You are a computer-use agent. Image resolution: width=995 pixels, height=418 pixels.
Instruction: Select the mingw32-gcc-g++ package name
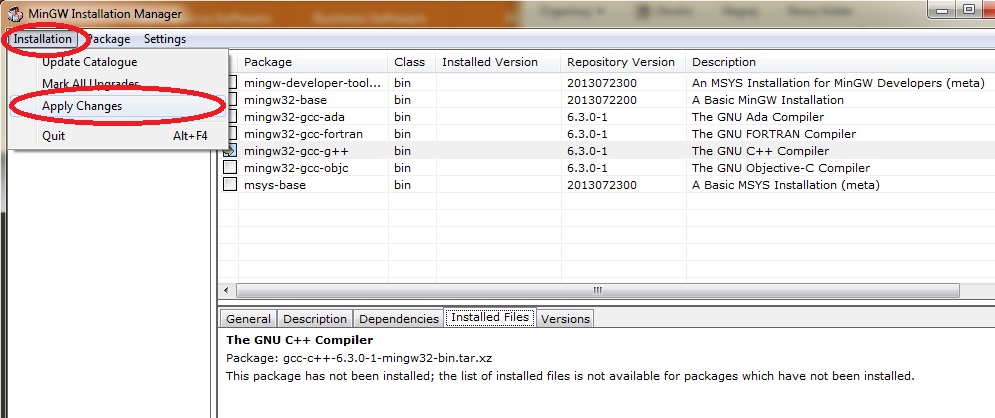pos(296,151)
